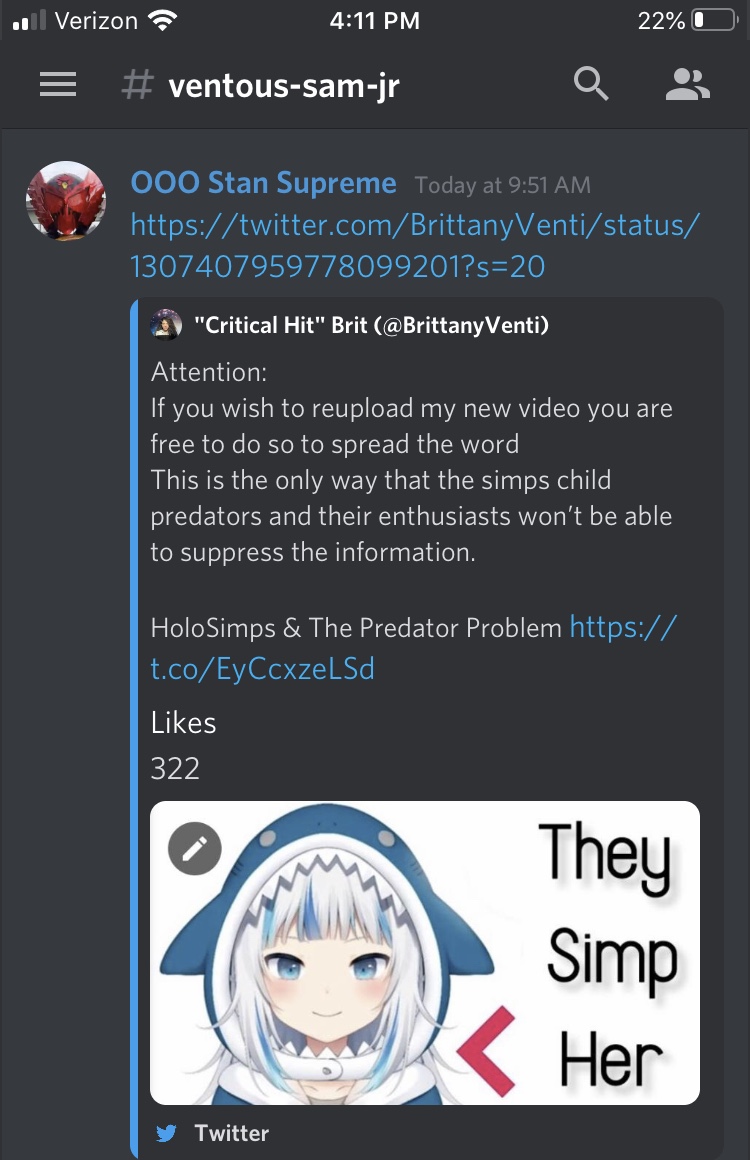The height and width of the screenshot is (1160, 750).
Task: Tap the 'Today at 9:51 AM' timestamp
Action: click(x=502, y=185)
